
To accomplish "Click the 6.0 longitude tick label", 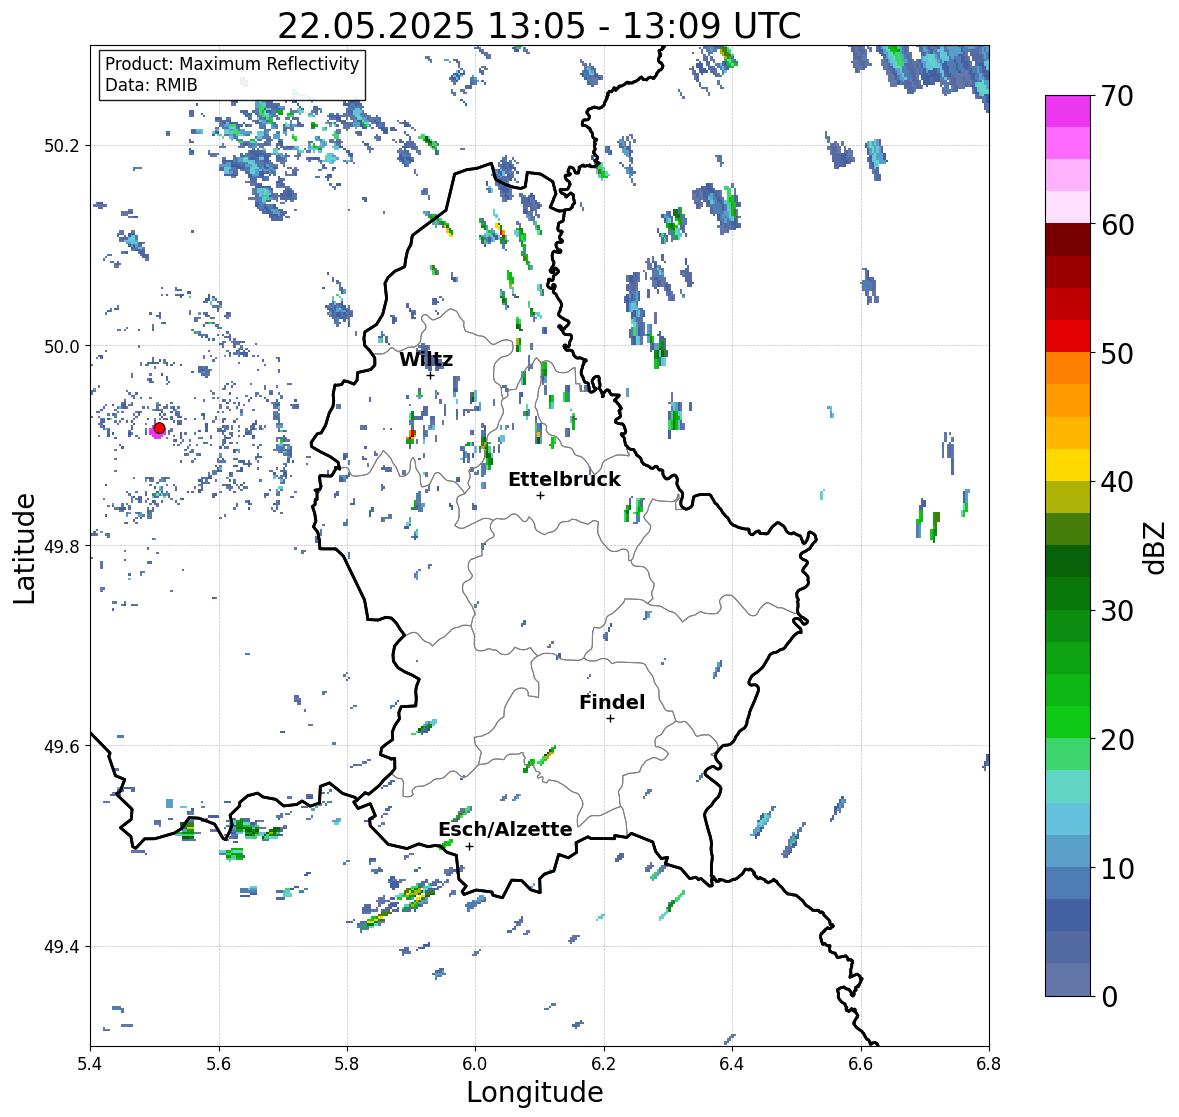I will click(x=475, y=1063).
